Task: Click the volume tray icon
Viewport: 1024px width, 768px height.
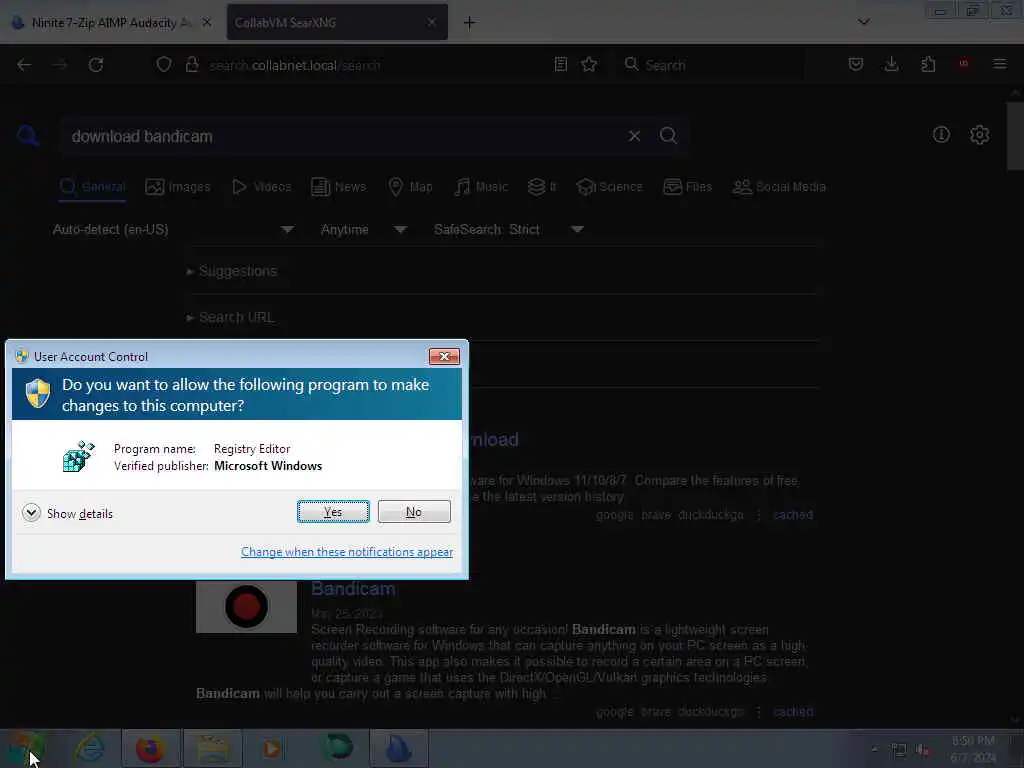Action: (x=922, y=750)
